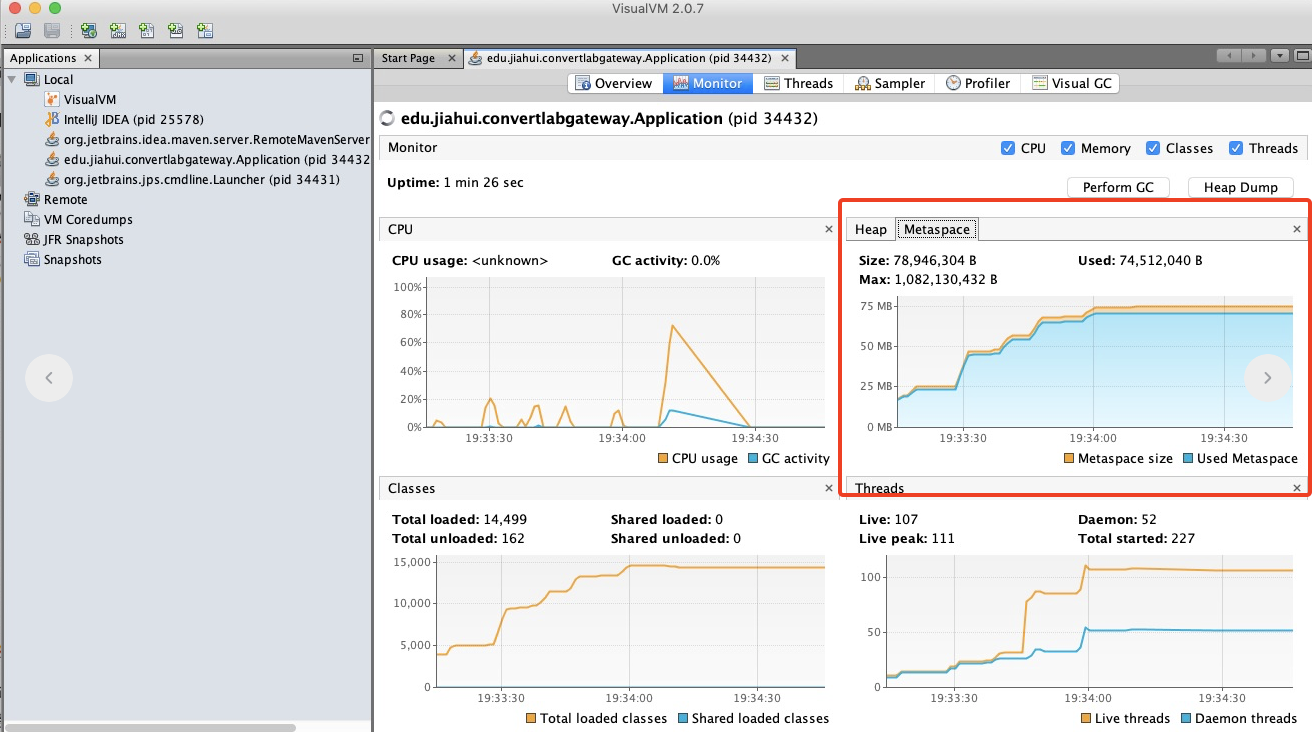Click the orange Metaspace size legend swatch
1312x732 pixels.
coord(1068,458)
